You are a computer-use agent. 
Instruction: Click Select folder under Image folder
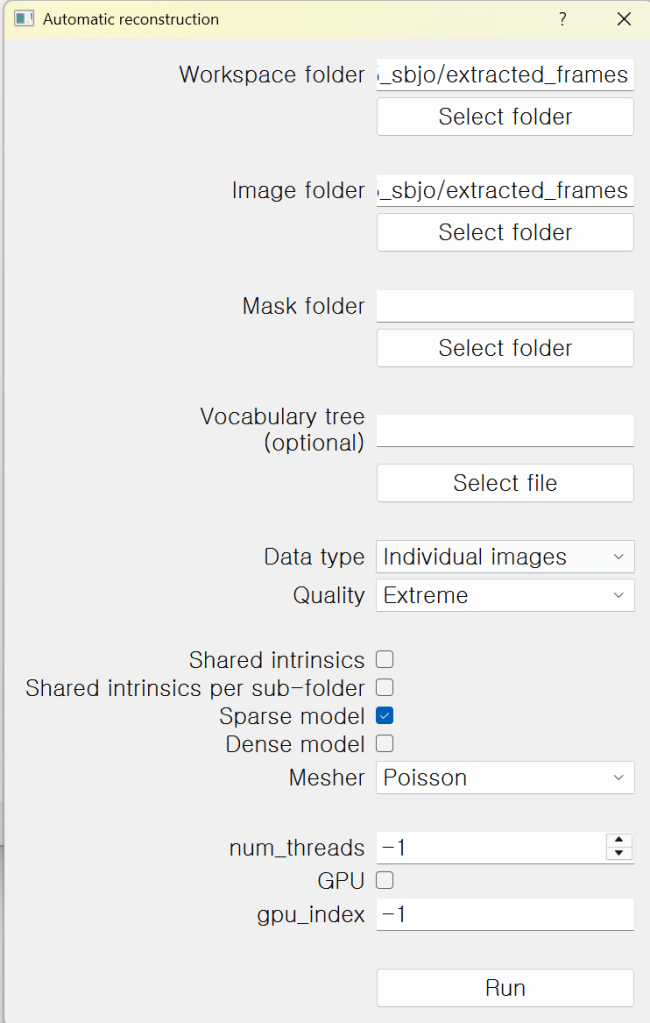tap(505, 233)
